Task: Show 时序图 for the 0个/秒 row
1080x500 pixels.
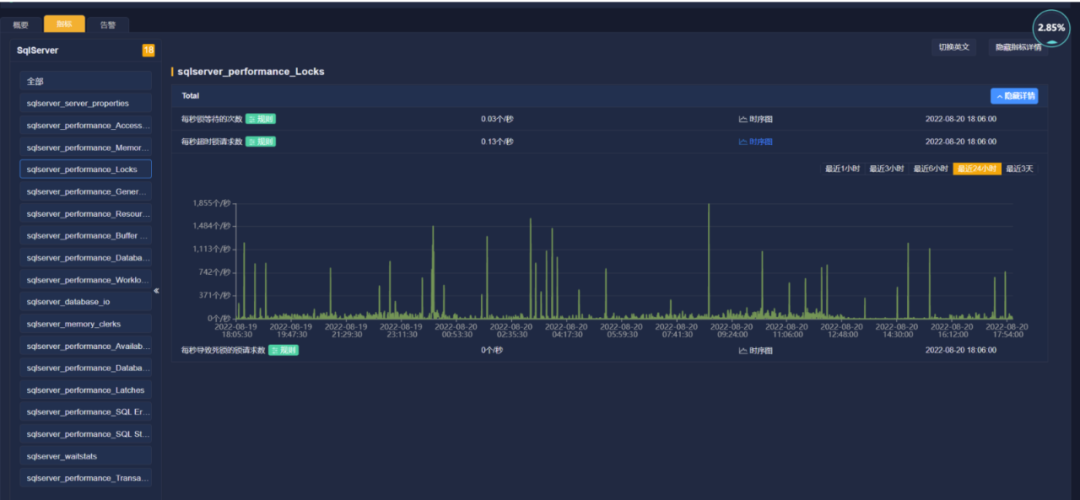Action: pyautogui.click(x=756, y=351)
